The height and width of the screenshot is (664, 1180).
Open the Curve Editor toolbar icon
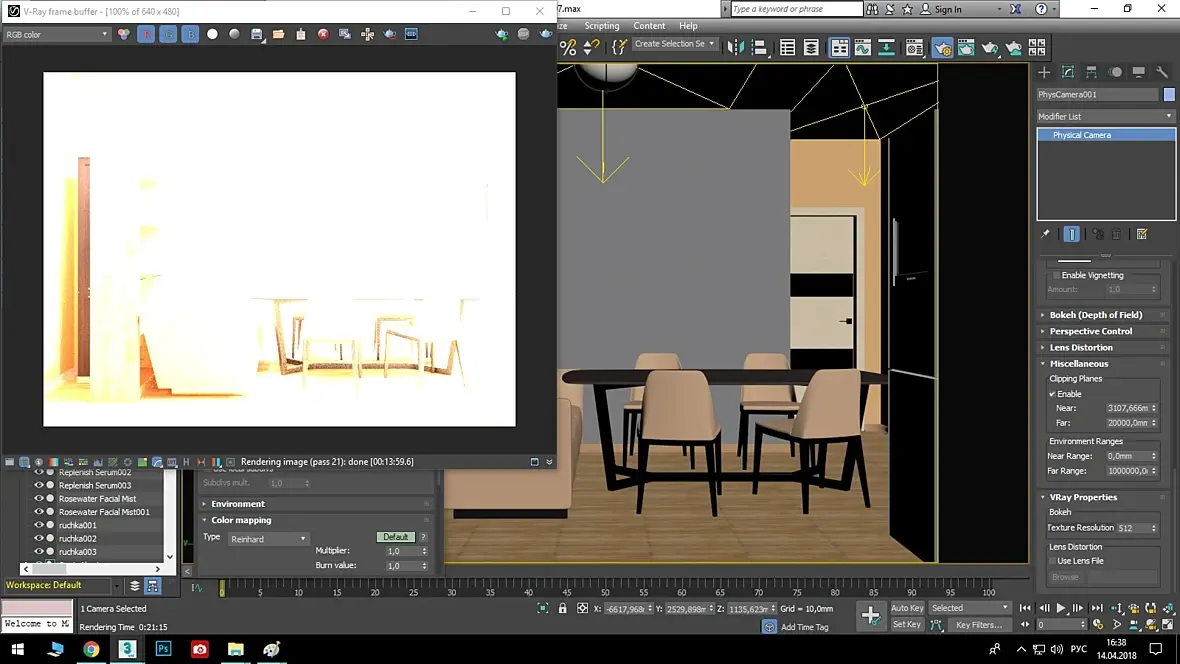[862, 48]
